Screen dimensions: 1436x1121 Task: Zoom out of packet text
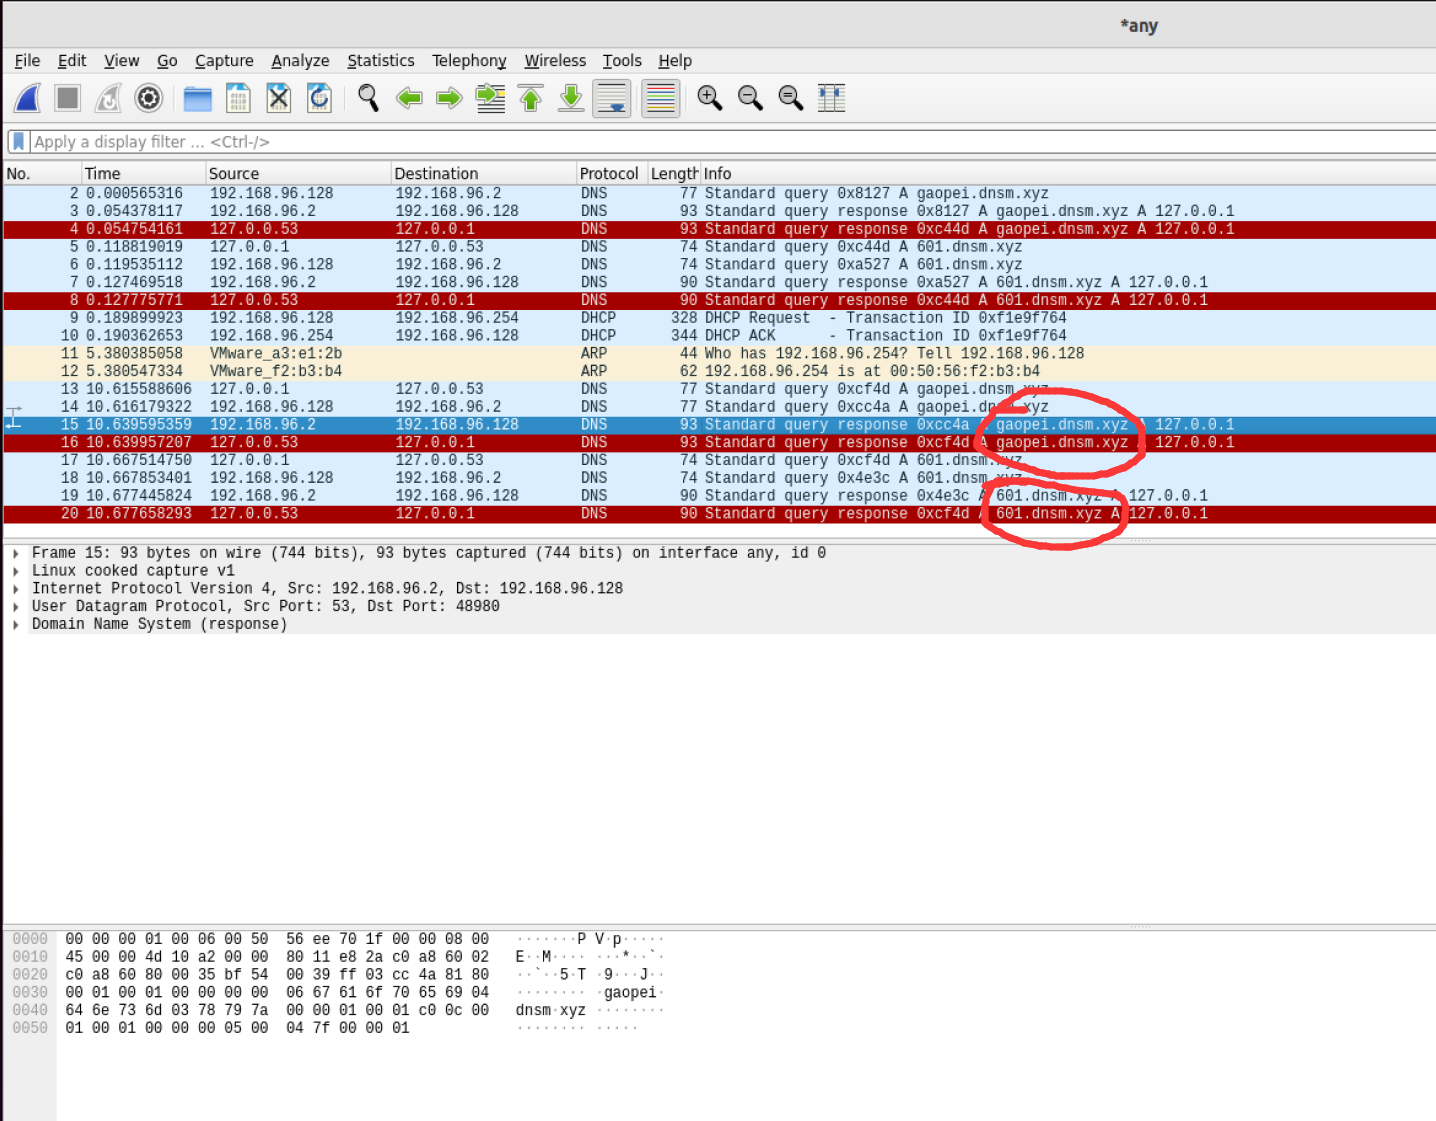750,98
